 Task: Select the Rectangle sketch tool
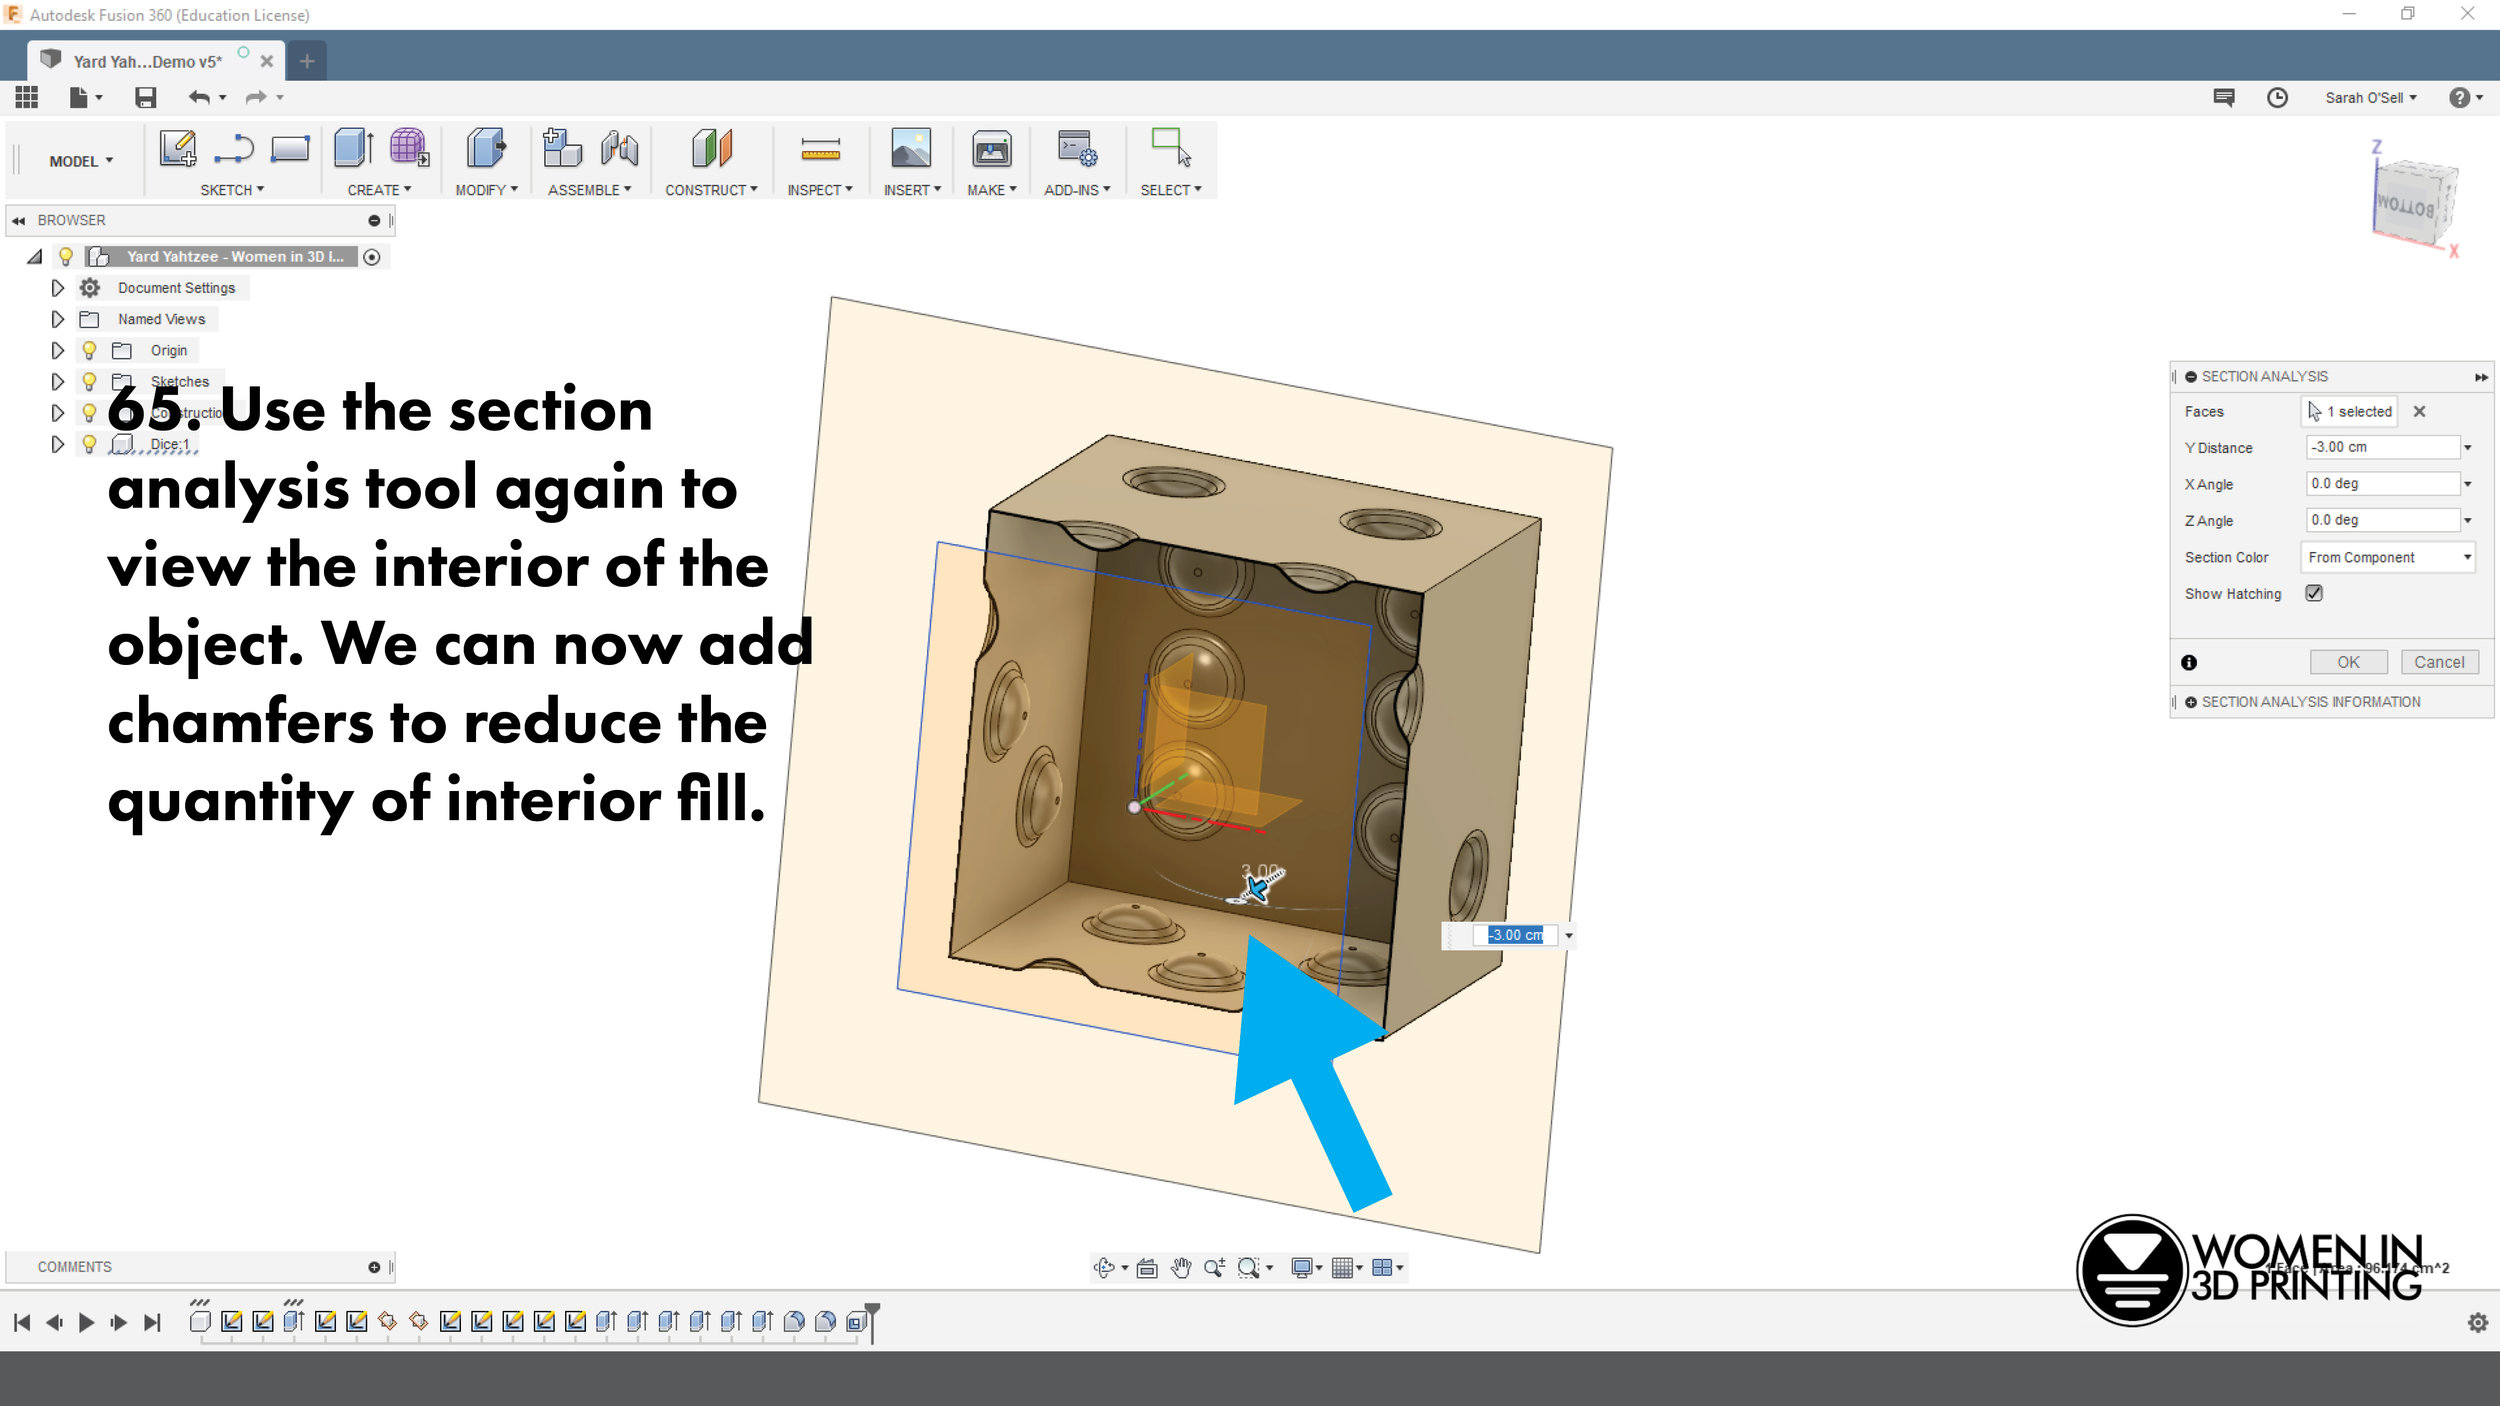(290, 148)
